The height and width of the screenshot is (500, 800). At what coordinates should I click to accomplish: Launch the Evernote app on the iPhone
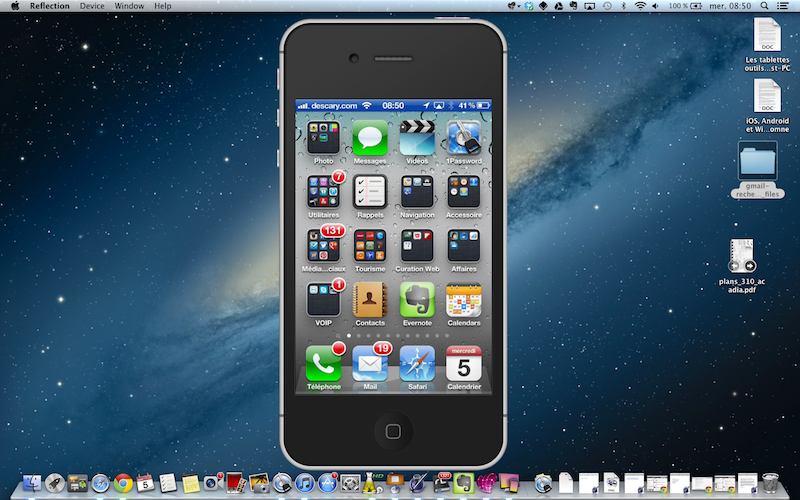coord(417,300)
